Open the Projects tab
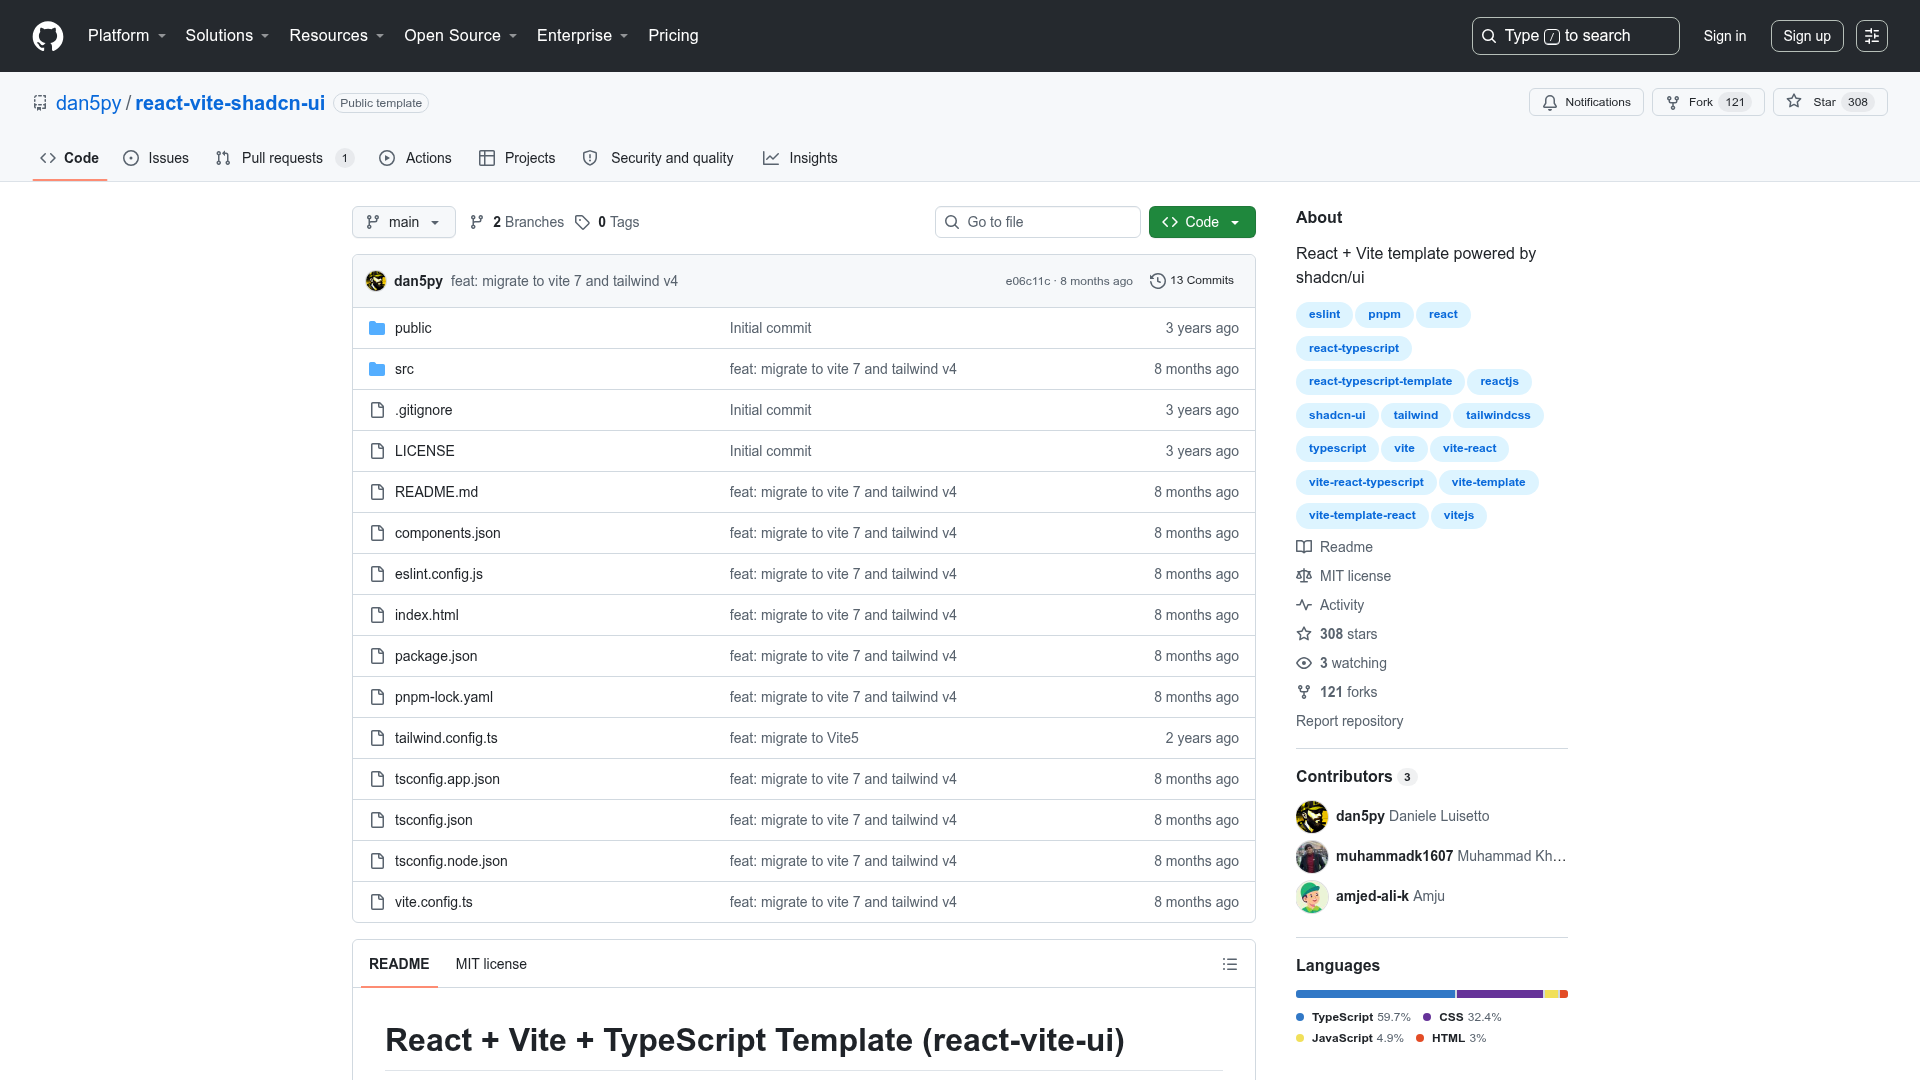The width and height of the screenshot is (1920, 1080). (517, 158)
